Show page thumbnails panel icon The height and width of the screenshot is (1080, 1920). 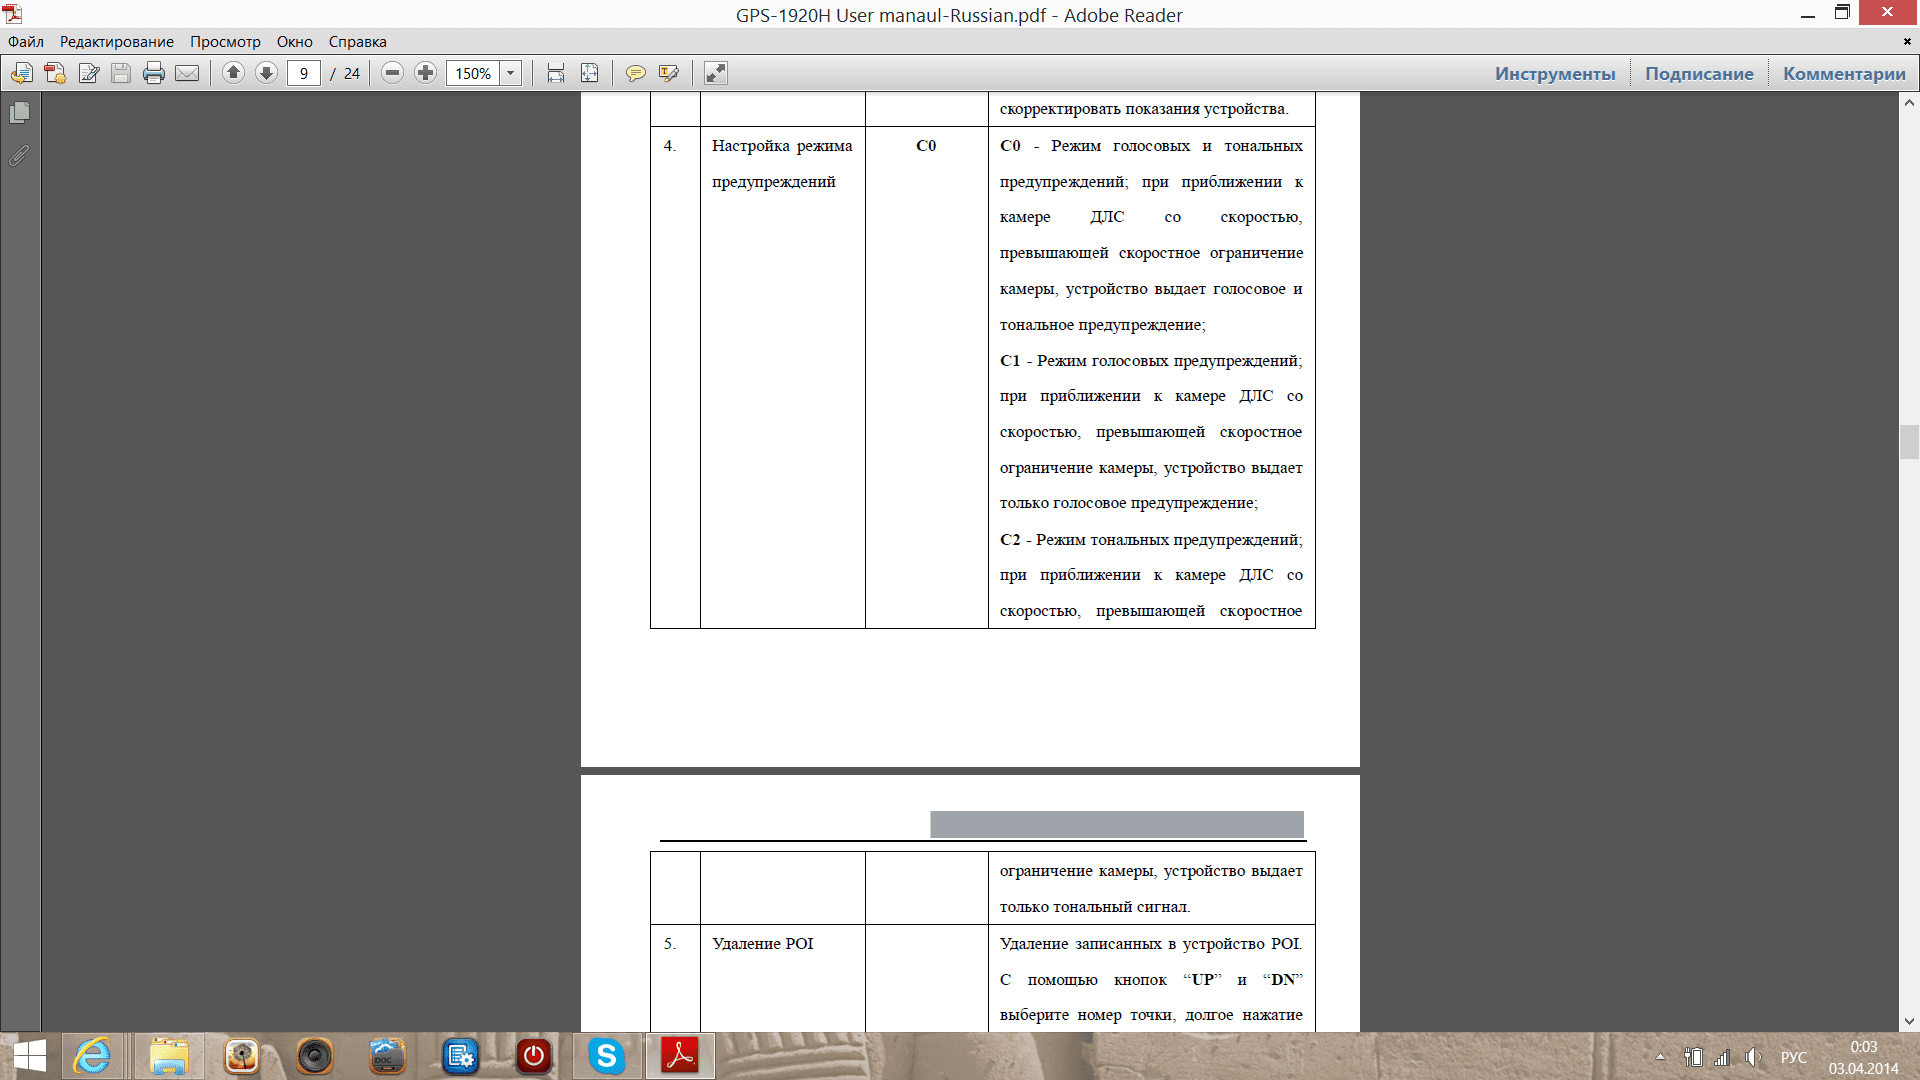(20, 113)
